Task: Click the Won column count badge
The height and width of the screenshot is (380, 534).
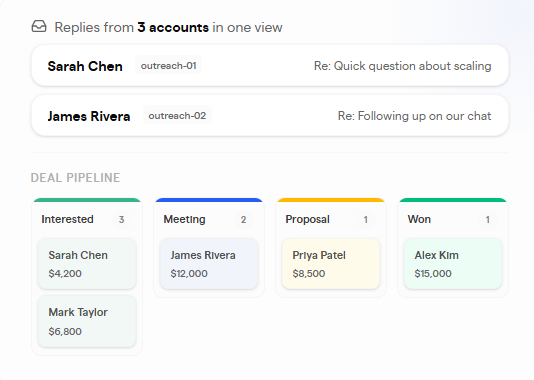Action: tap(488, 220)
